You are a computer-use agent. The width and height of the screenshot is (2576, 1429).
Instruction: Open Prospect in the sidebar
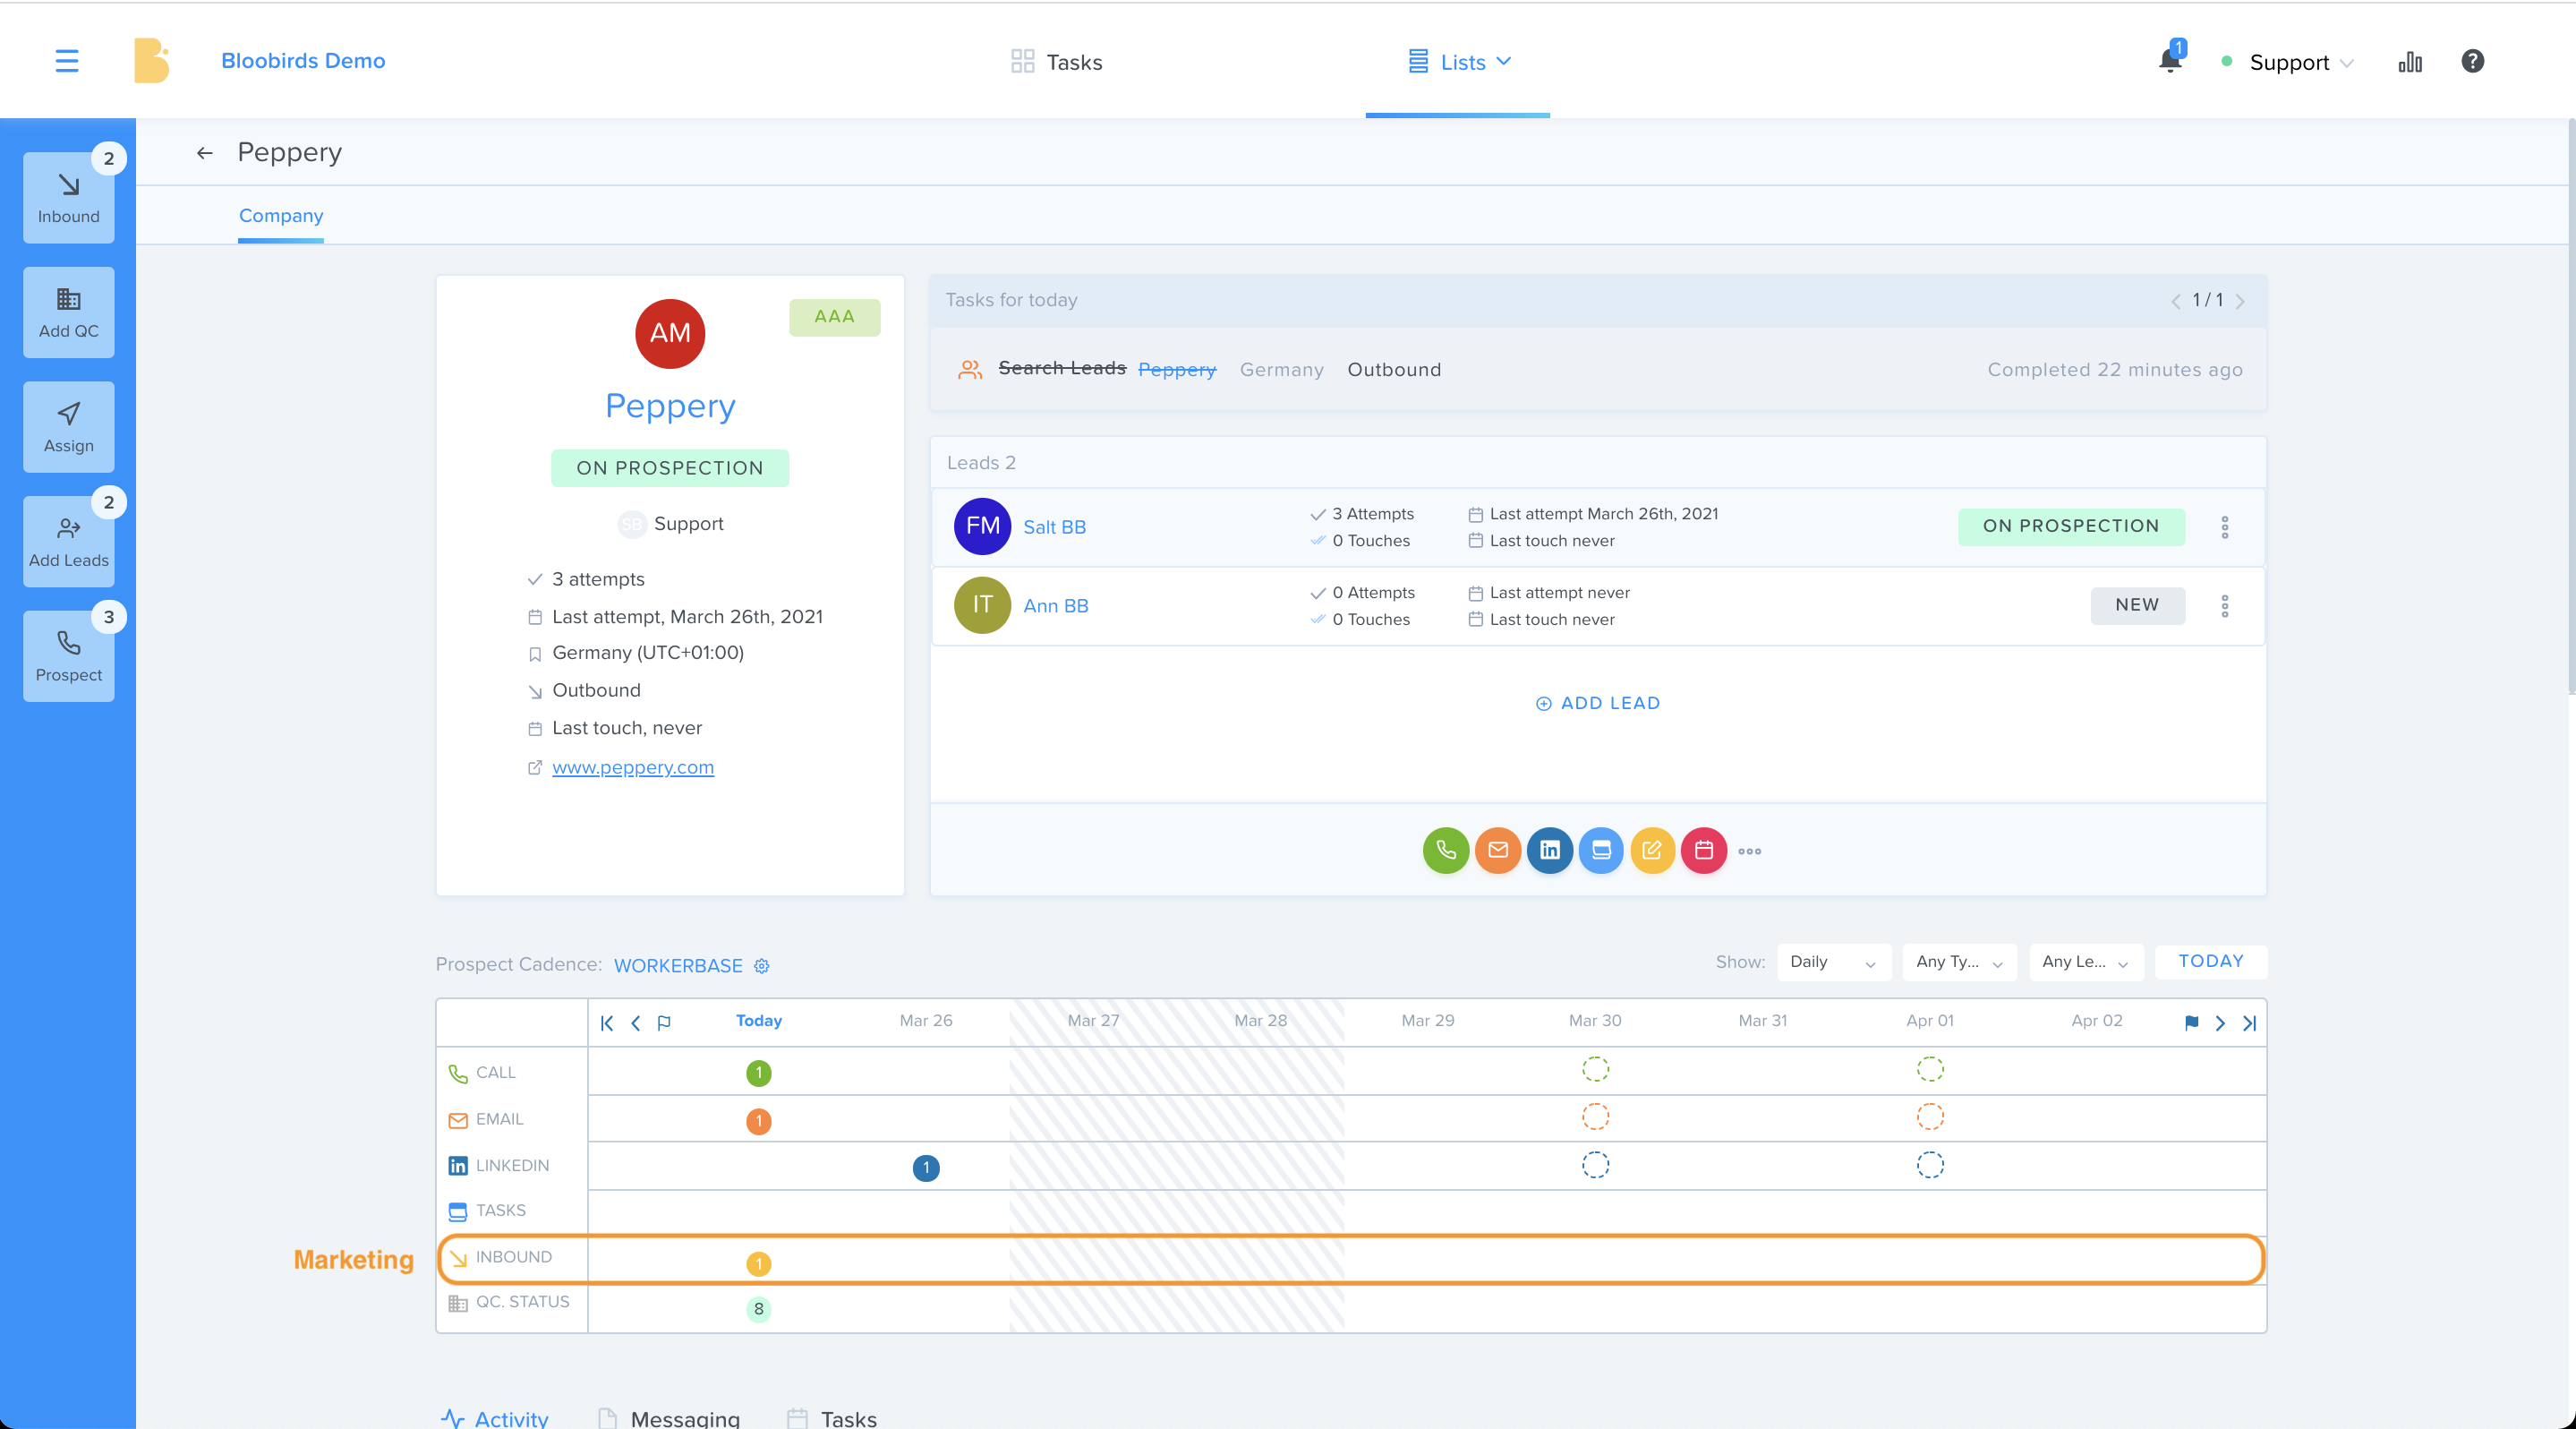point(69,656)
